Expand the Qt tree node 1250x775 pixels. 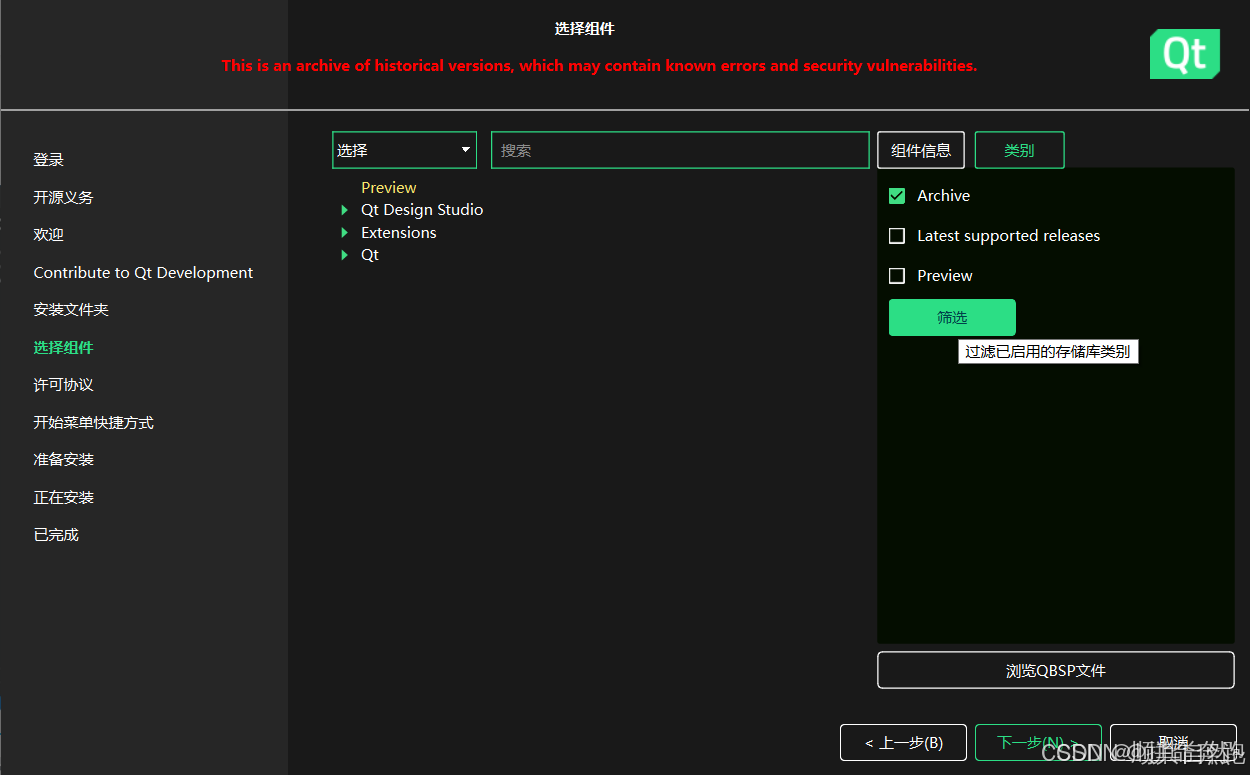point(344,254)
